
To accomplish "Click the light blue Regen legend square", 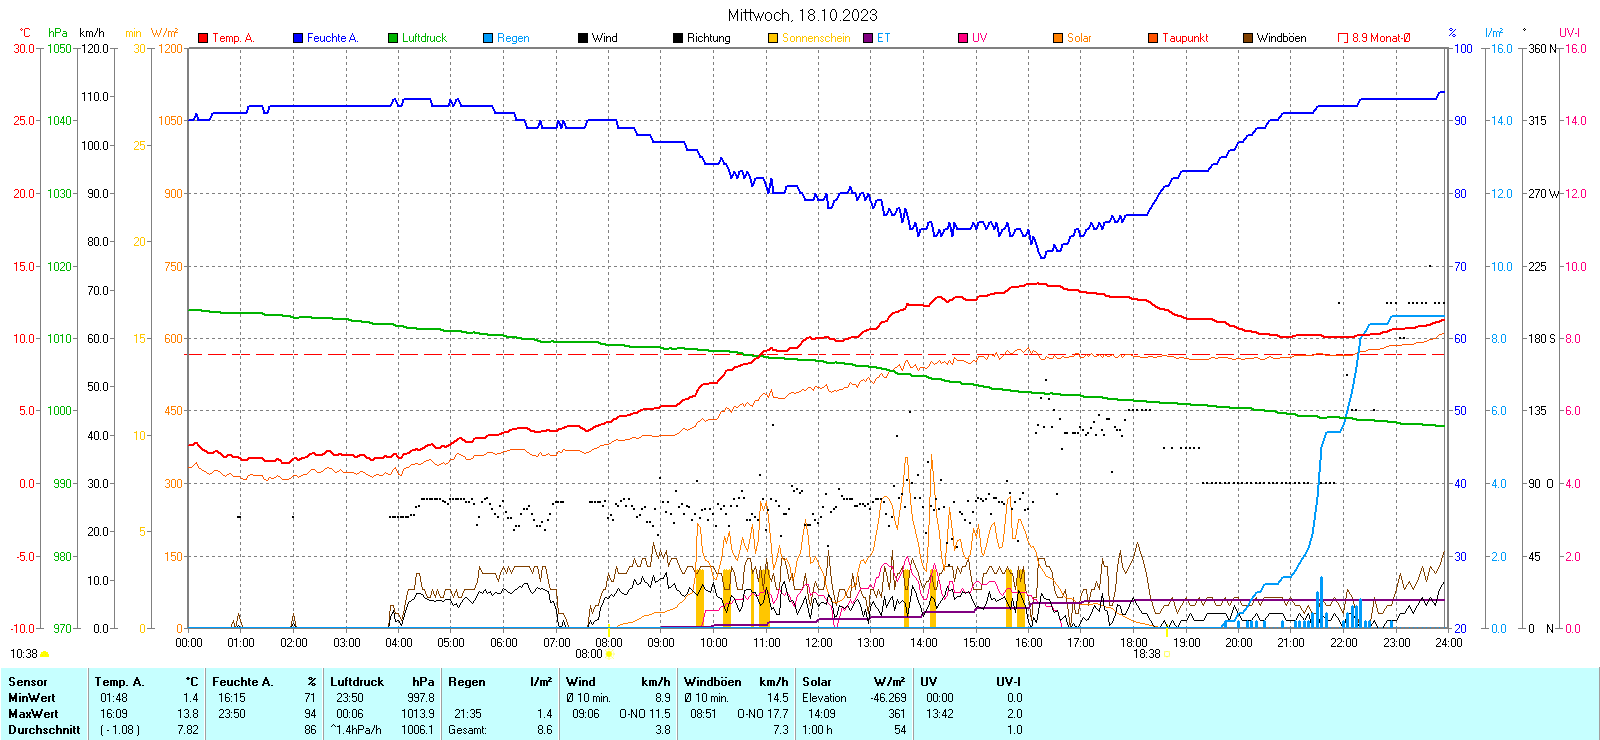I will coord(488,38).
